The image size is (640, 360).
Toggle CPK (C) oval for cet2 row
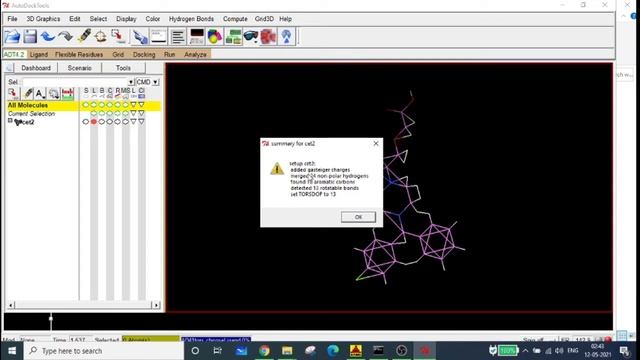pos(109,122)
